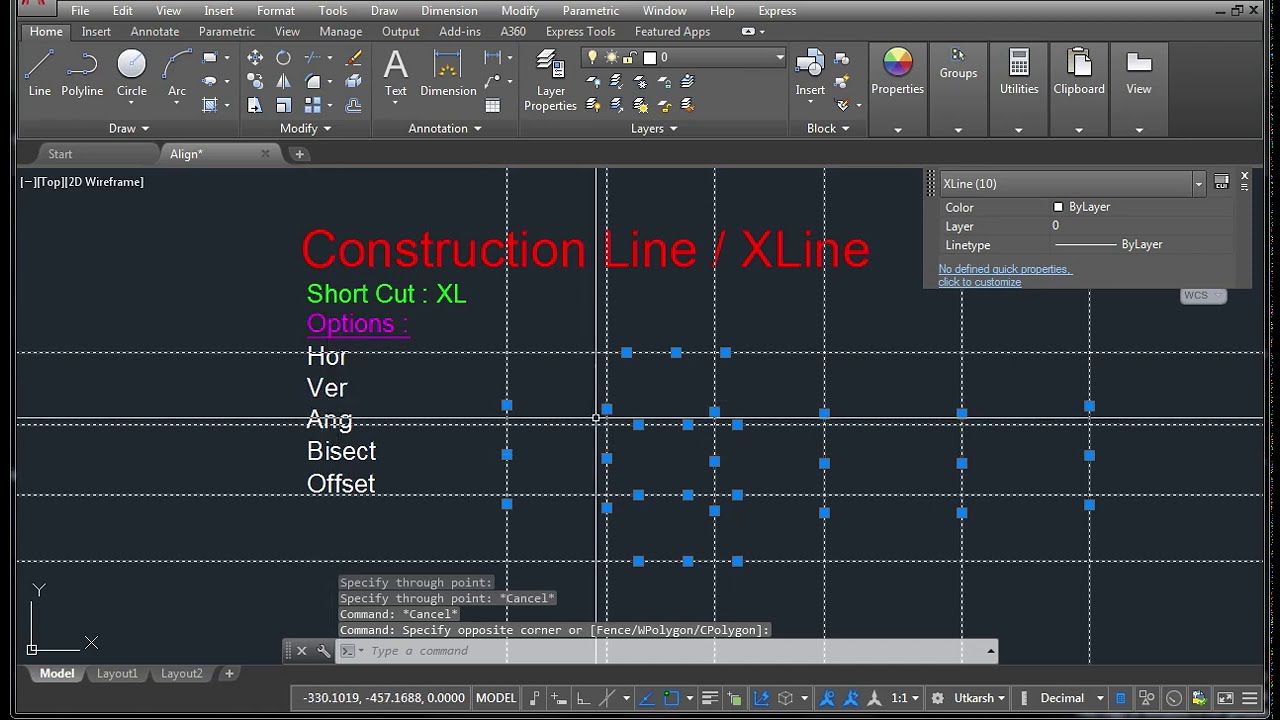Click the ByLayer color swatch in properties

coord(1058,207)
